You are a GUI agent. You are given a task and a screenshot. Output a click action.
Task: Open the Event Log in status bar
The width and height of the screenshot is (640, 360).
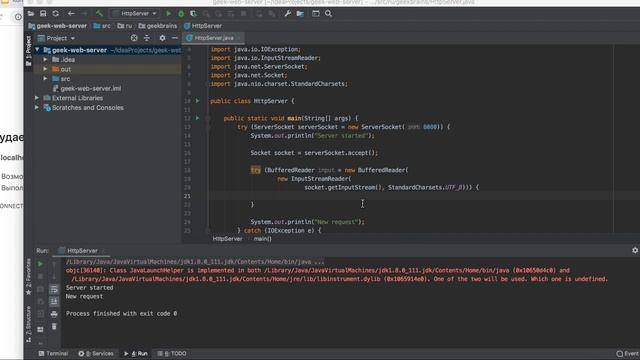pos(628,353)
